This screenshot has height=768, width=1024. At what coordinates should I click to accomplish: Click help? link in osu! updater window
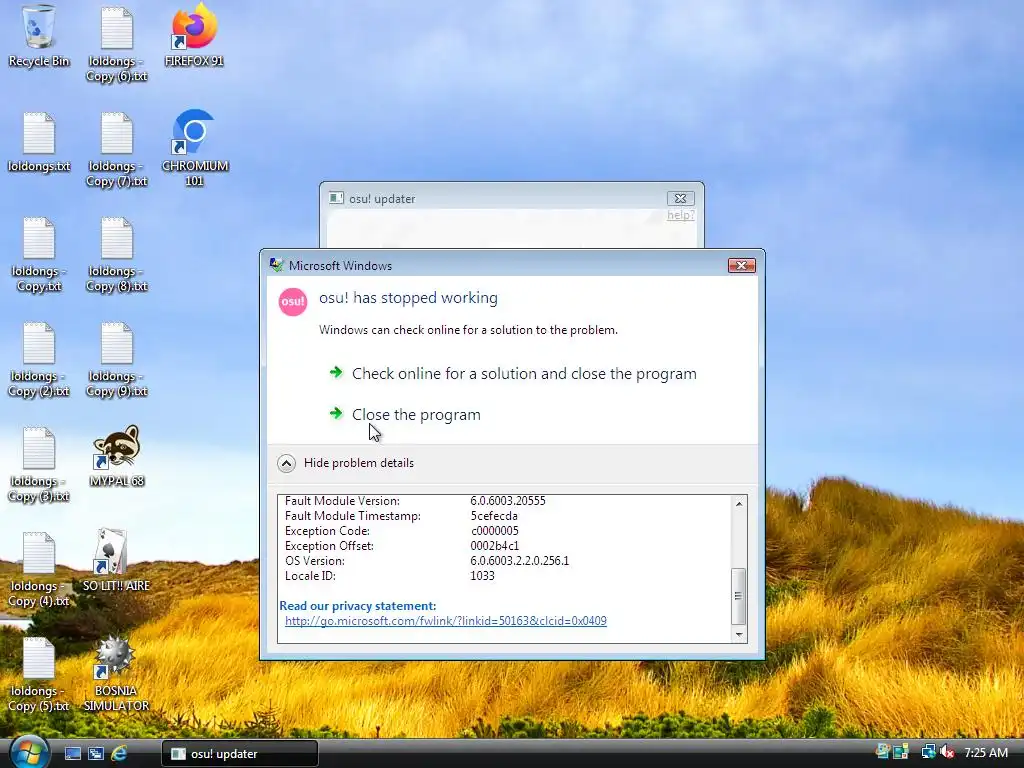pos(680,215)
